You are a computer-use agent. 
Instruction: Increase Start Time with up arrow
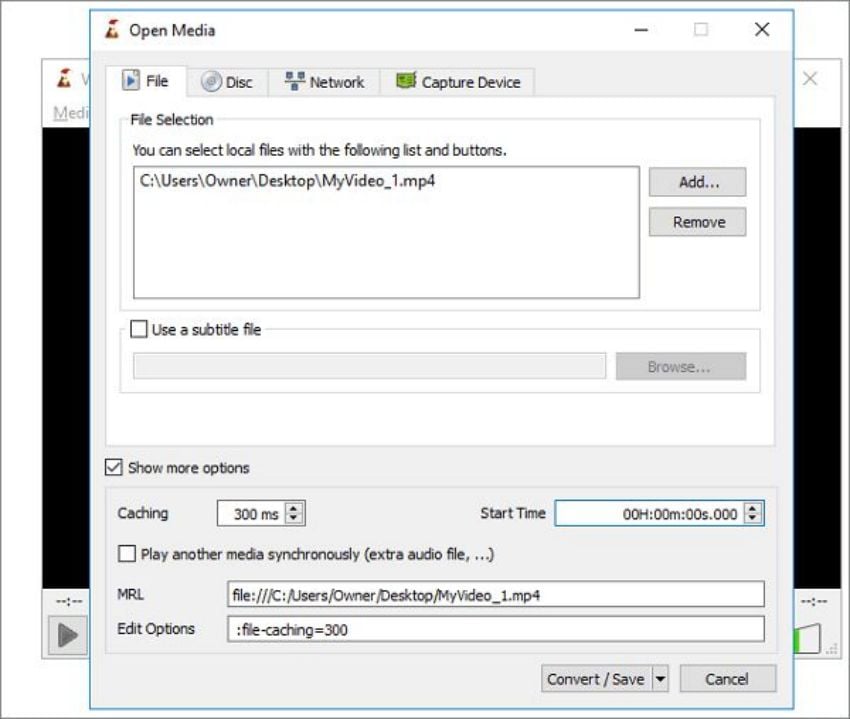(752, 508)
